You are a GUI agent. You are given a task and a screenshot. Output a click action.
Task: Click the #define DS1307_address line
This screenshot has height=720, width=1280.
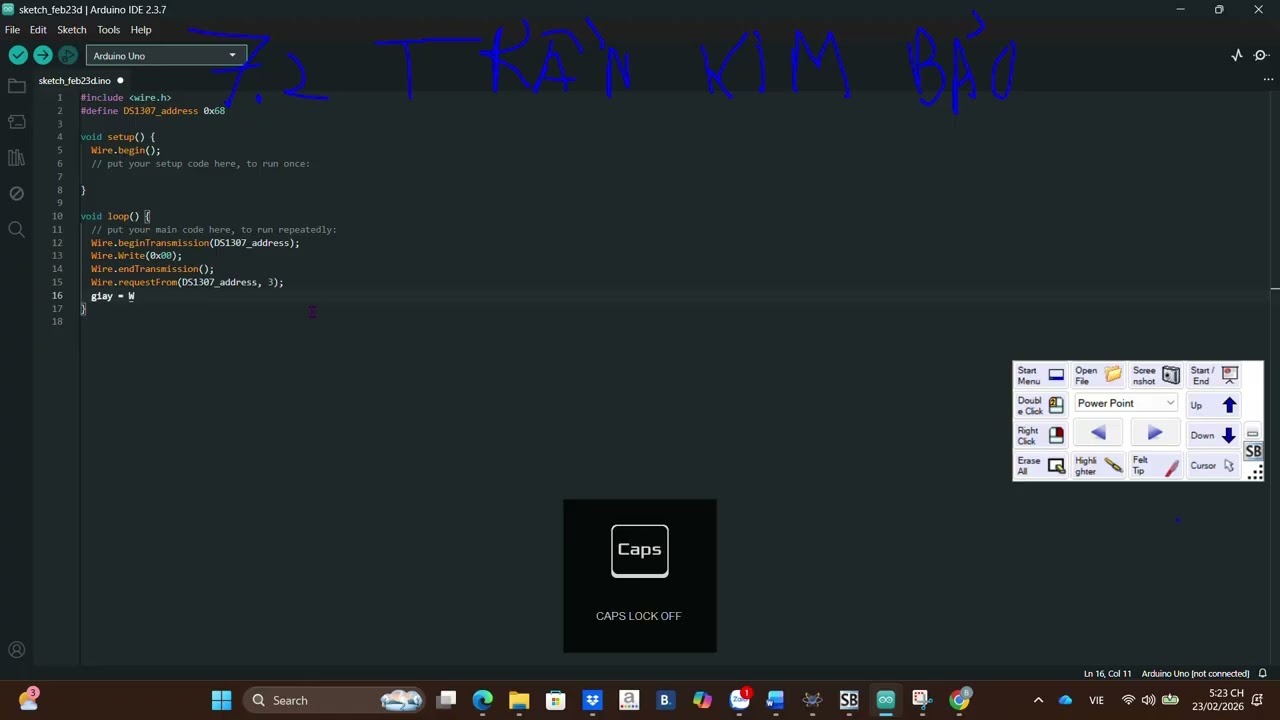click(x=153, y=111)
